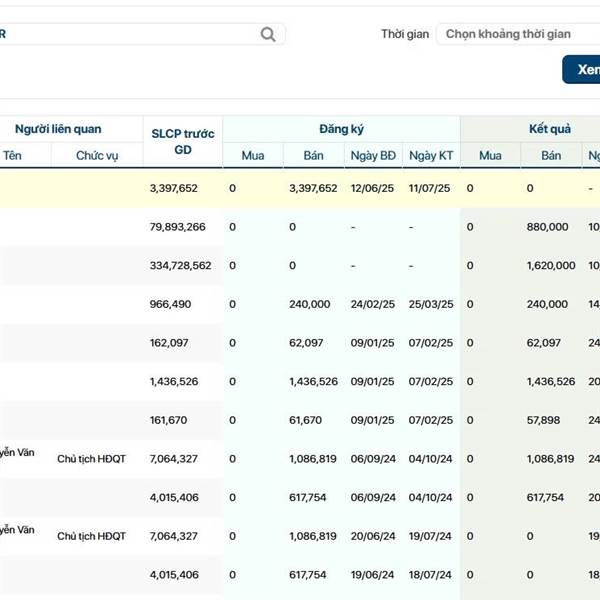The image size is (600, 600).
Task: Click the blue Xem button
Action: [581, 69]
